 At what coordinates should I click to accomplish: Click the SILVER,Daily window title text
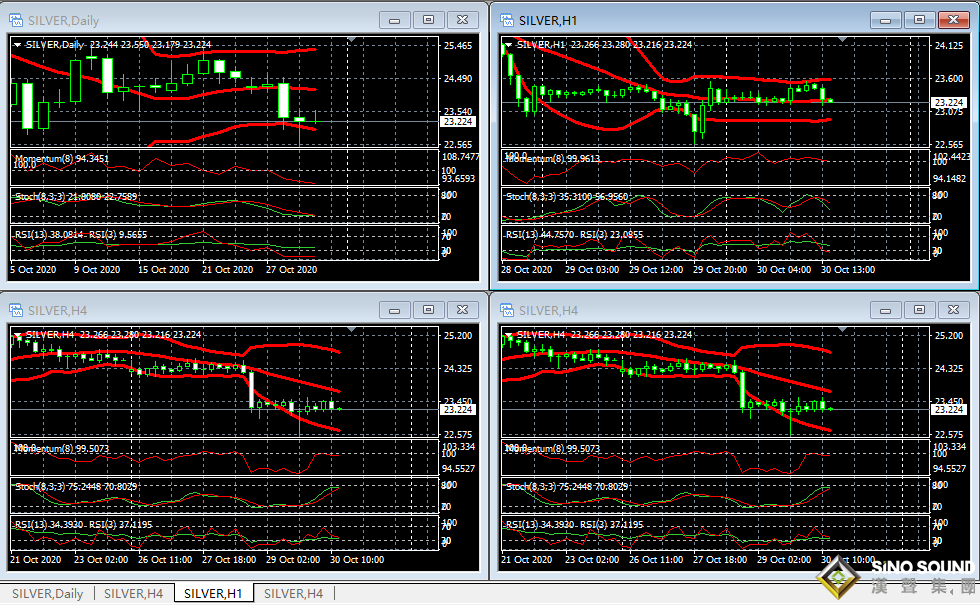click(63, 21)
